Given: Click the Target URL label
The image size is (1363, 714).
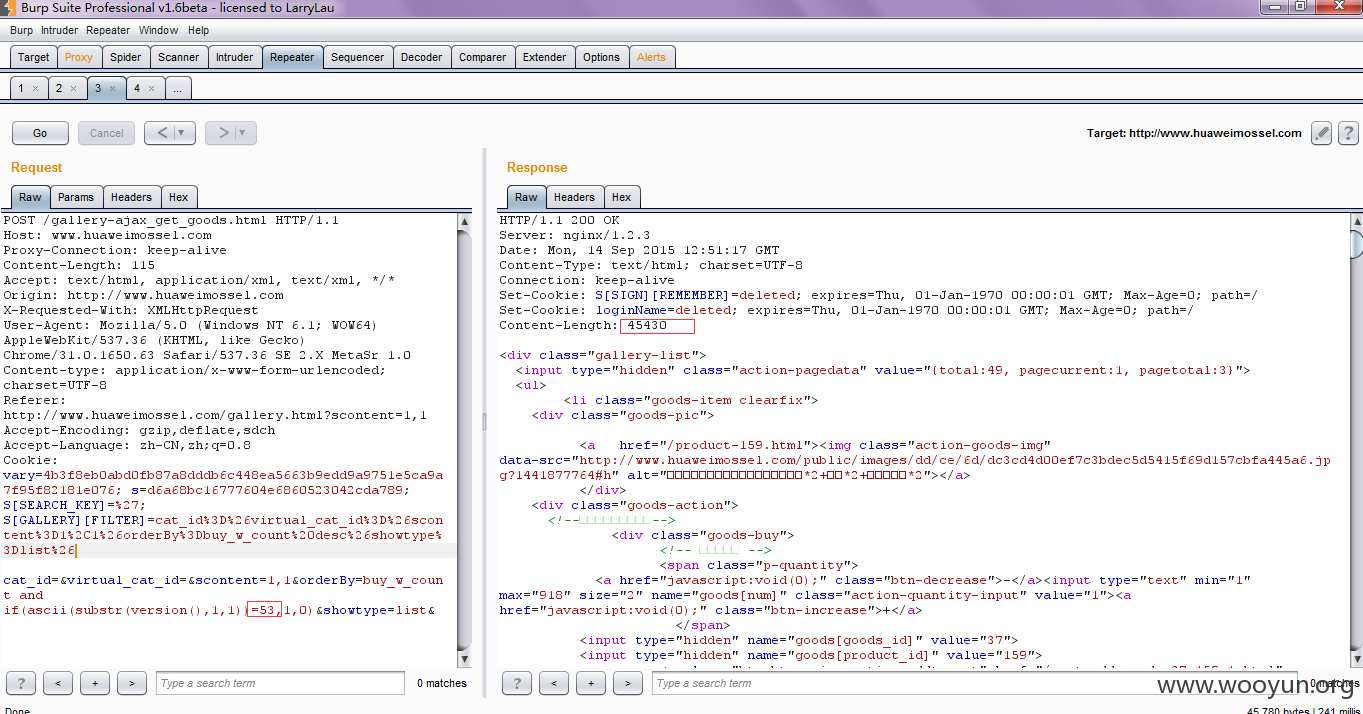Looking at the screenshot, I should click(1194, 133).
